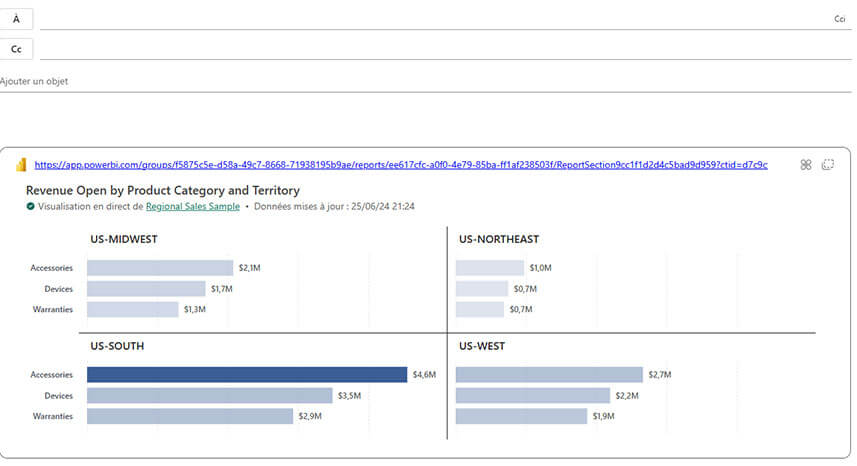Click the Accessories label in US-MIDWEST
Image resolution: width=857 pixels, height=466 pixels.
coord(51,268)
